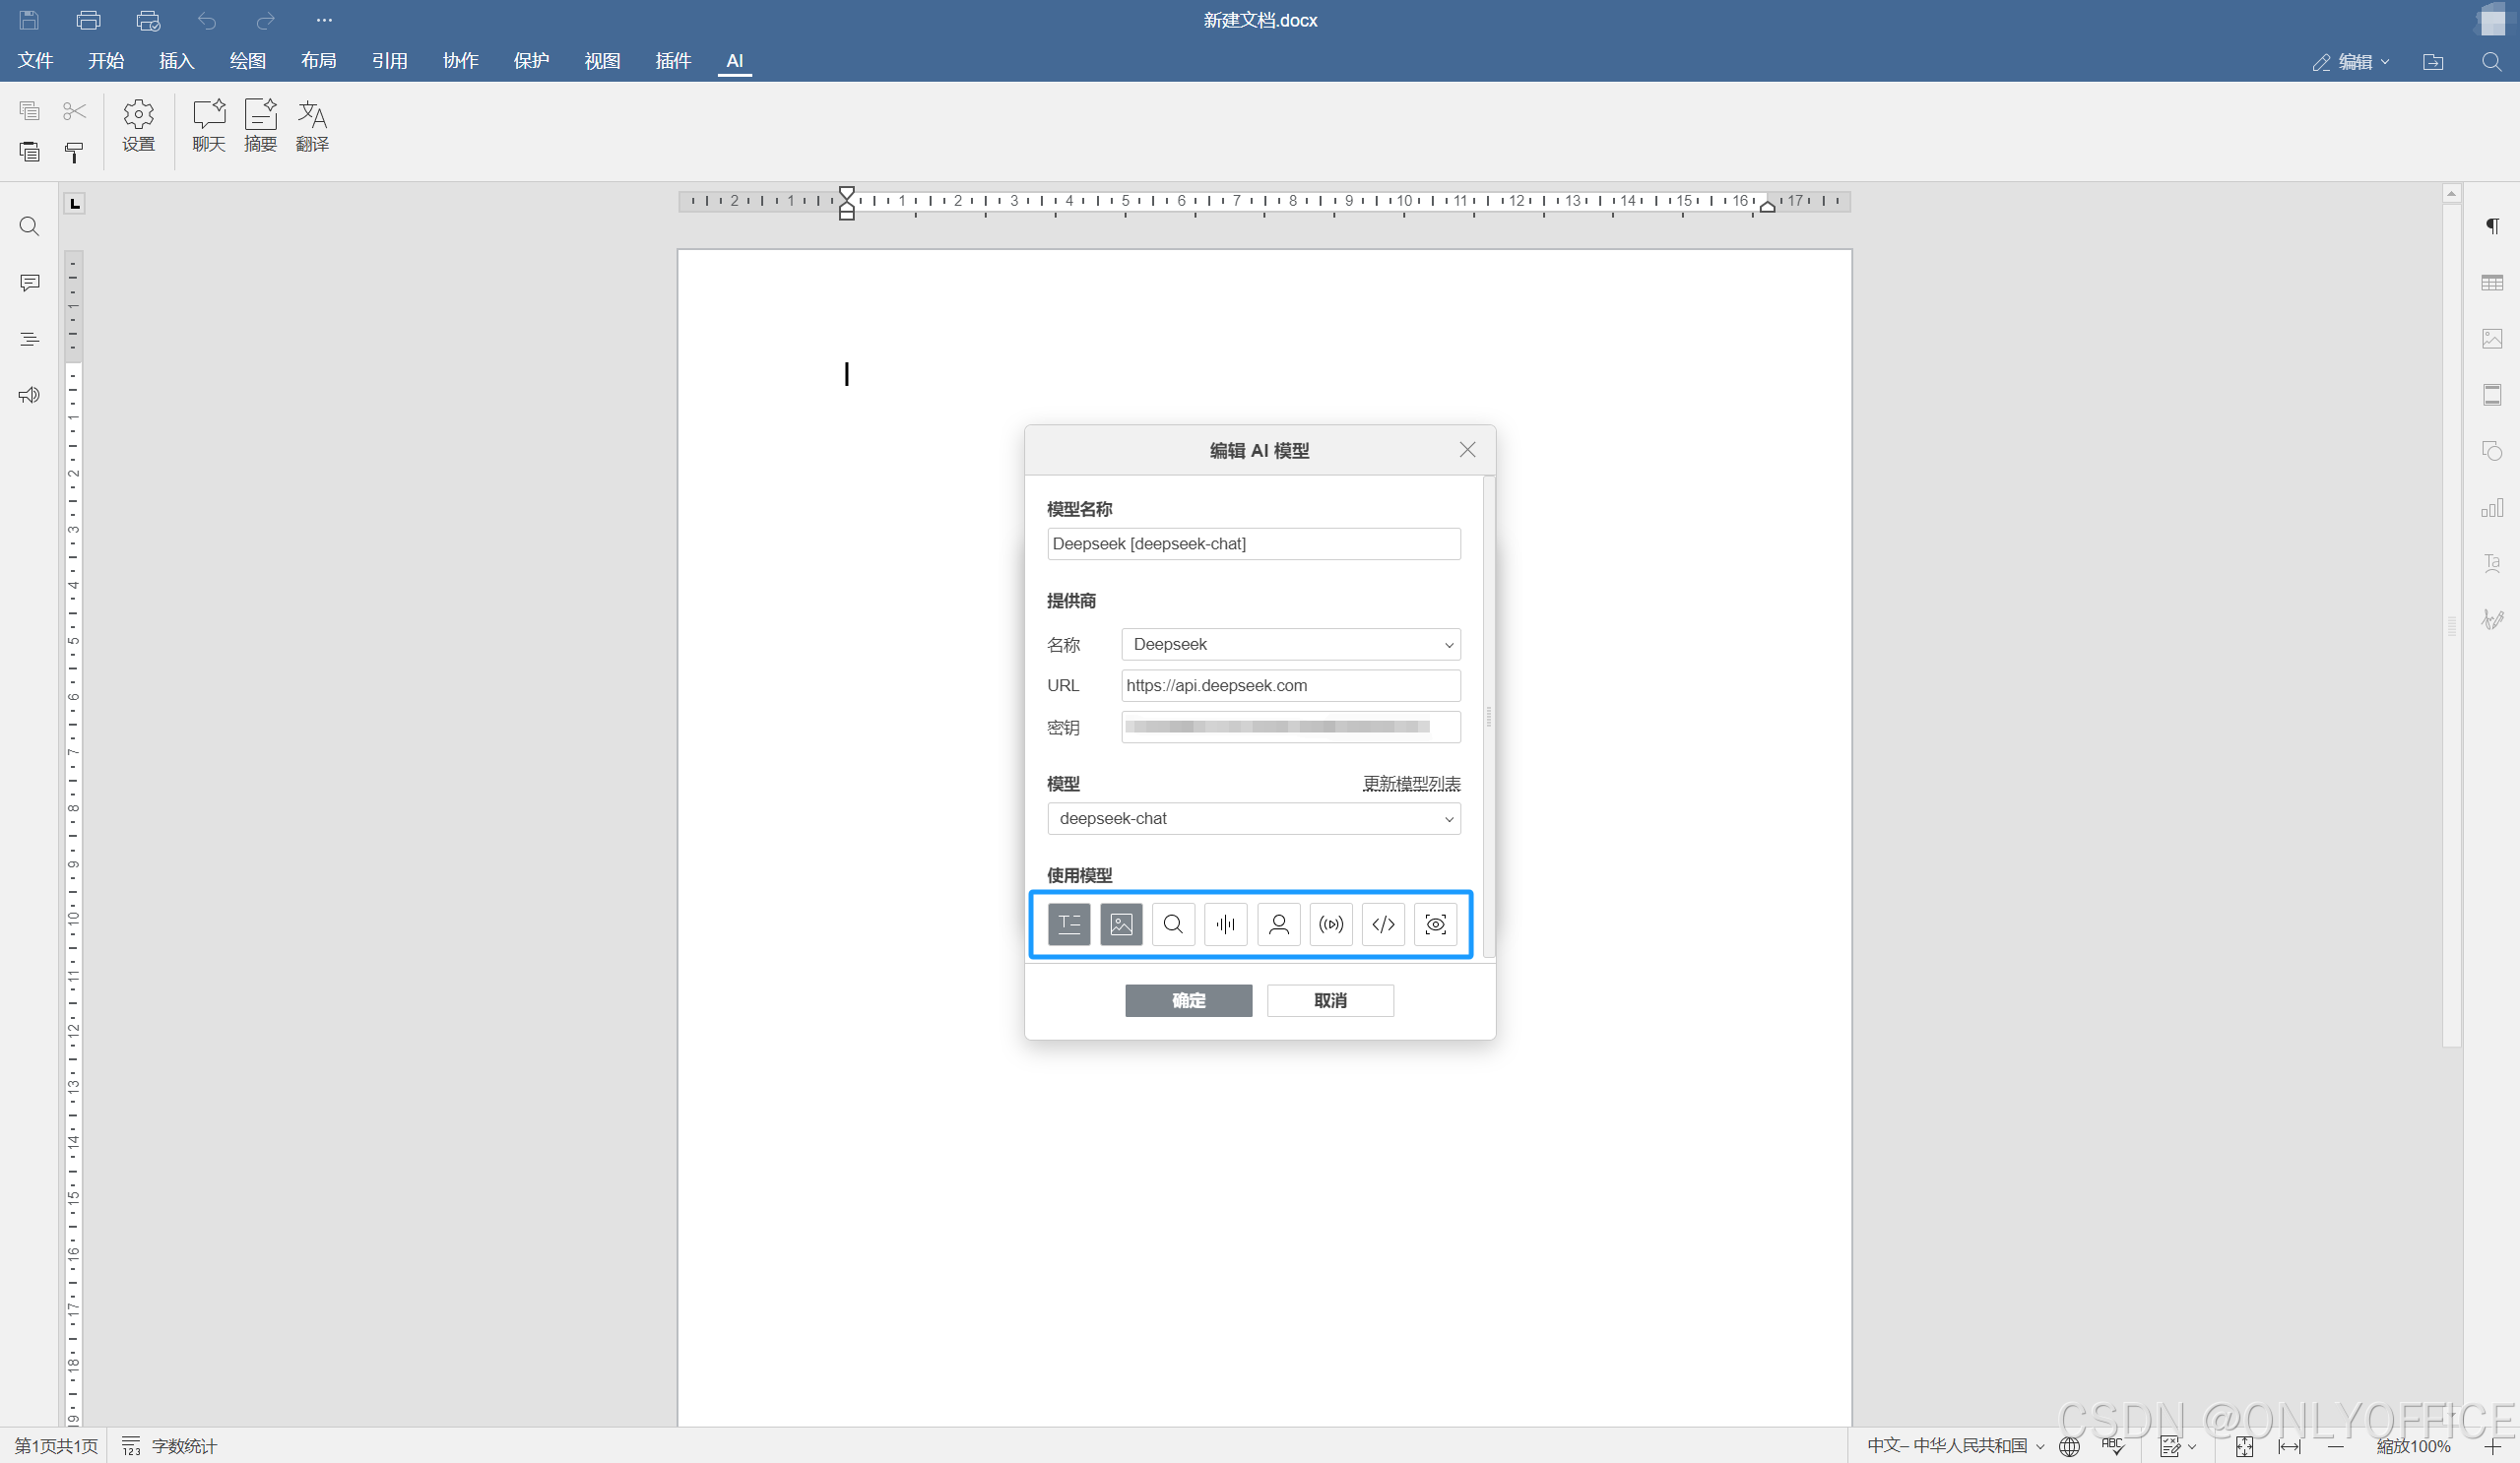Click the print icon in title bar
This screenshot has height=1463, width=2520.
88,20
